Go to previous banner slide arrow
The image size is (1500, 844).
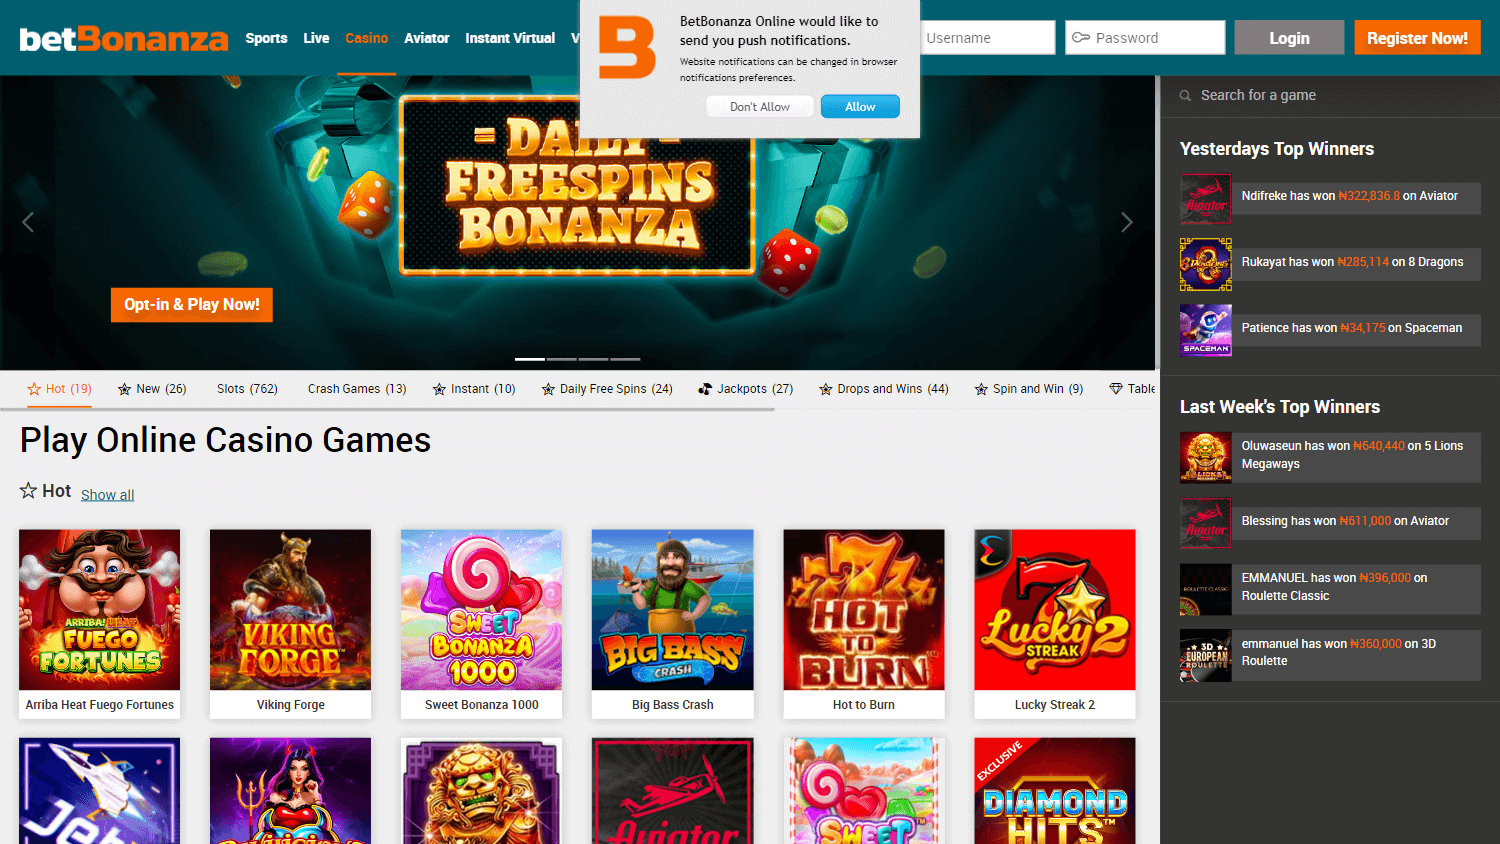coord(28,222)
